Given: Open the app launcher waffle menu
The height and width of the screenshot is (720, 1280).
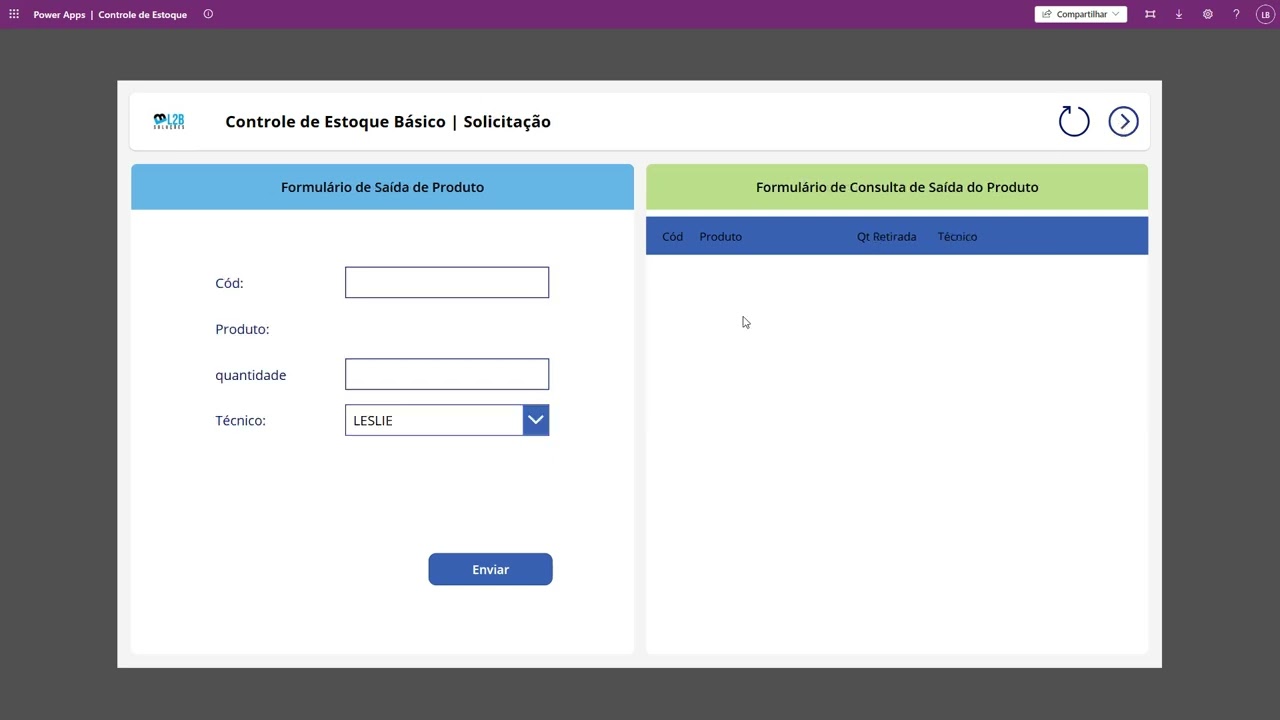Looking at the screenshot, I should point(14,14).
